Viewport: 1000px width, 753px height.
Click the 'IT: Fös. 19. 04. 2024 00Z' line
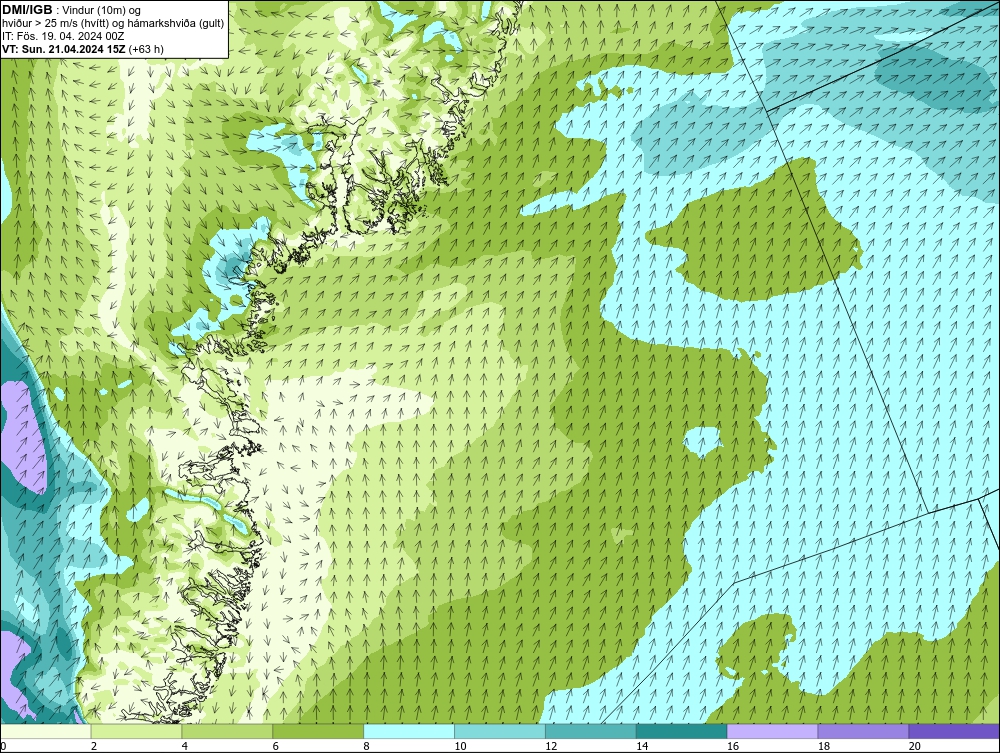(63, 36)
